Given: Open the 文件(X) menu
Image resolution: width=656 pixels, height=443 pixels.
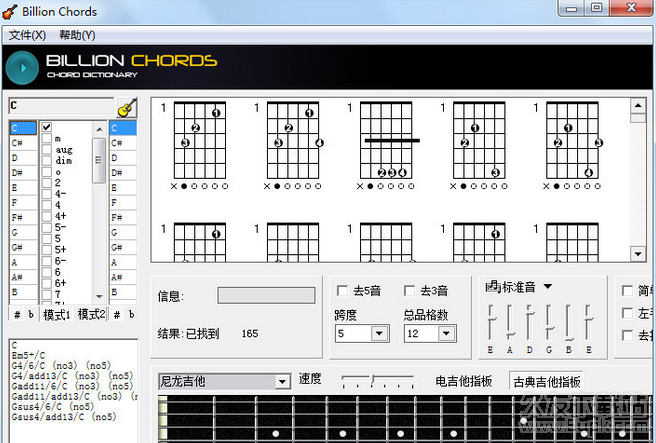Looking at the screenshot, I should [27, 35].
